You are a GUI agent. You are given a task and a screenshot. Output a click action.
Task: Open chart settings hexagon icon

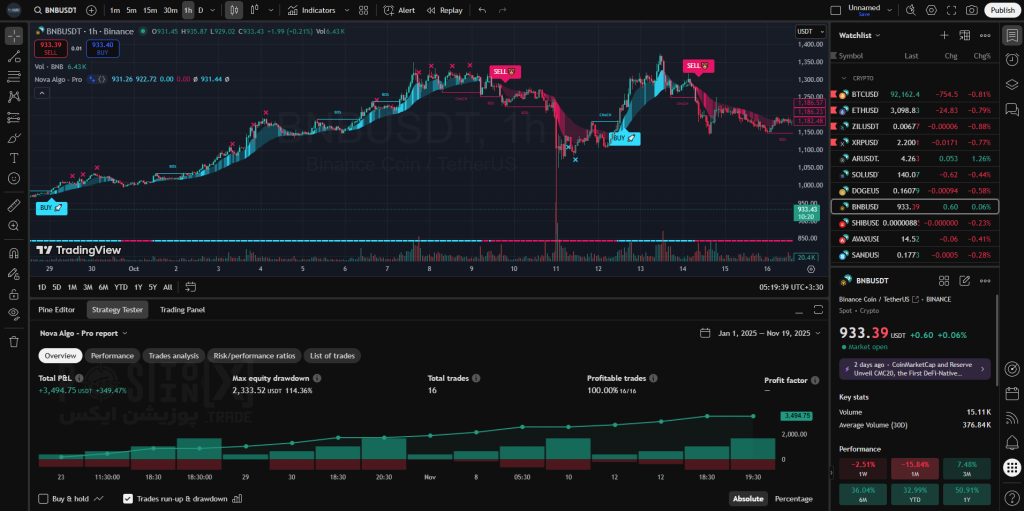coord(931,10)
